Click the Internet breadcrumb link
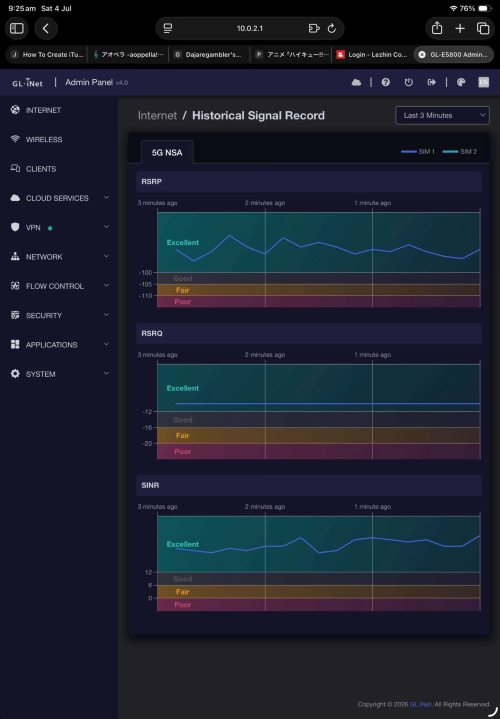This screenshot has width=500, height=719. point(157,116)
